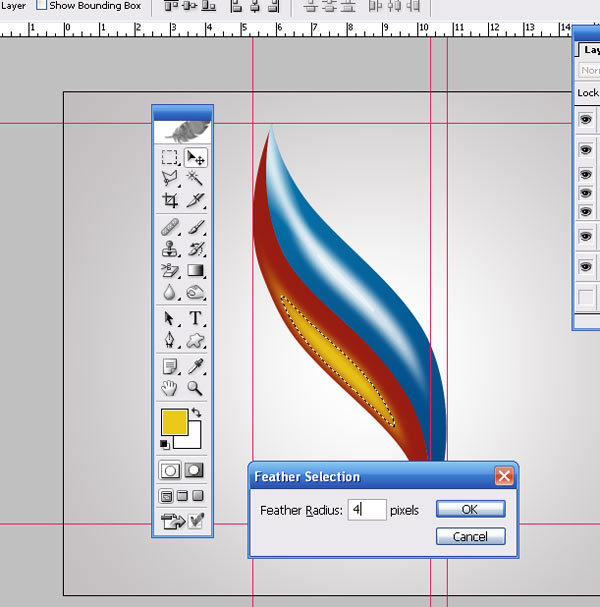This screenshot has height=607, width=600.
Task: Activate the Gradient tool
Action: pyautogui.click(x=196, y=271)
